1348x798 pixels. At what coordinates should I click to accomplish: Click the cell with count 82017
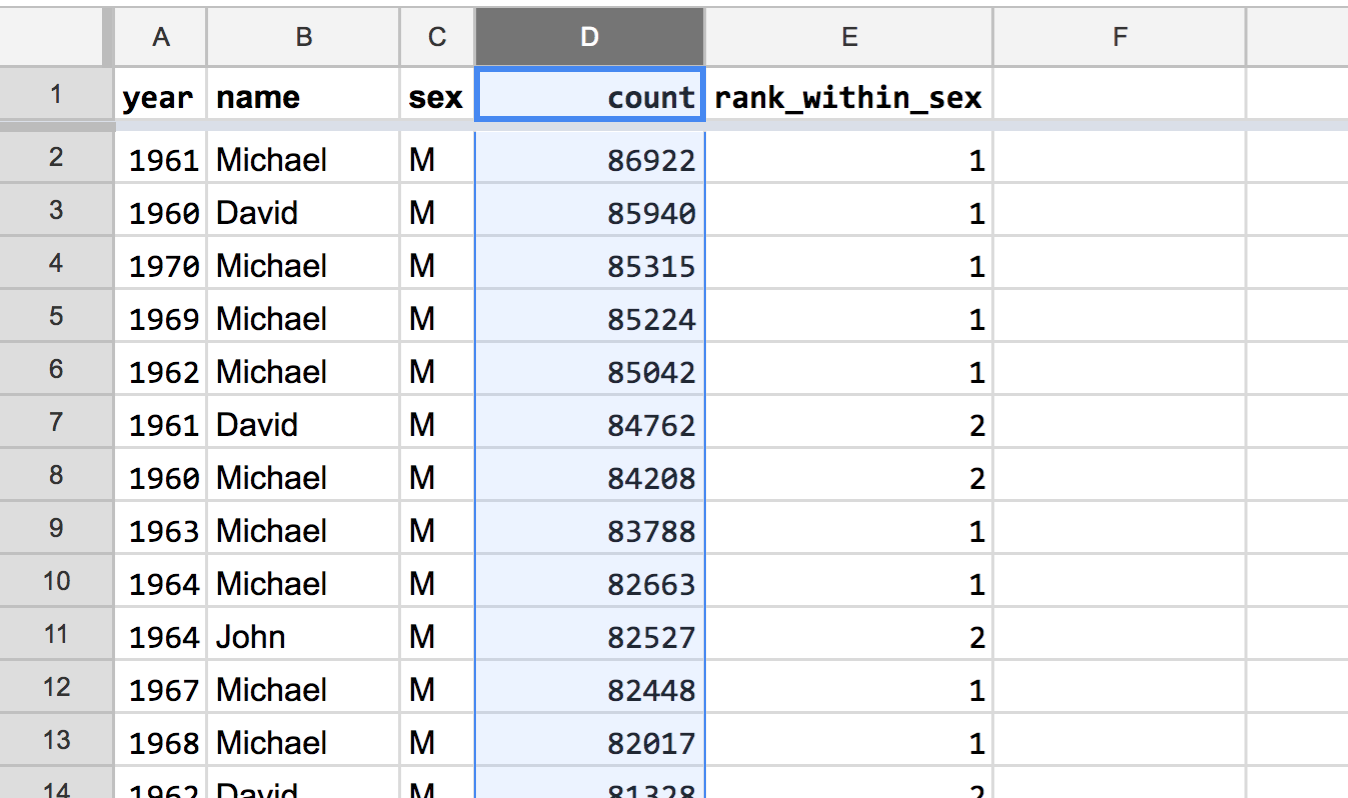pyautogui.click(x=590, y=742)
